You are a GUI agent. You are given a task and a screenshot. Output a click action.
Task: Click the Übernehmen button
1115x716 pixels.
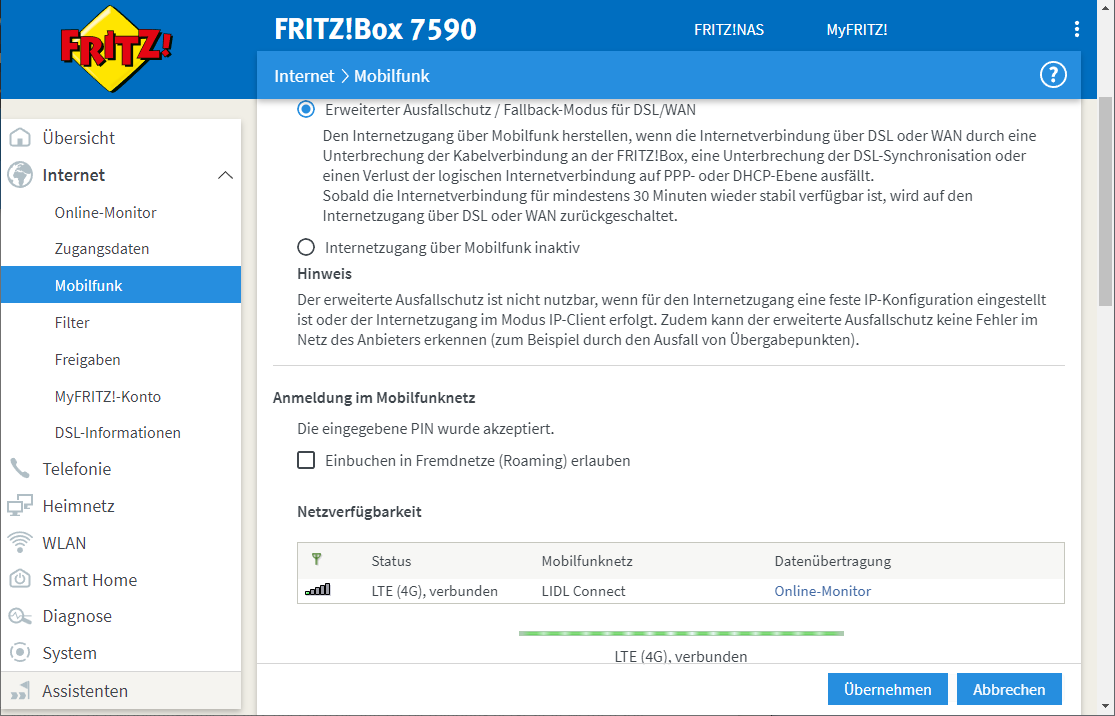coord(887,689)
